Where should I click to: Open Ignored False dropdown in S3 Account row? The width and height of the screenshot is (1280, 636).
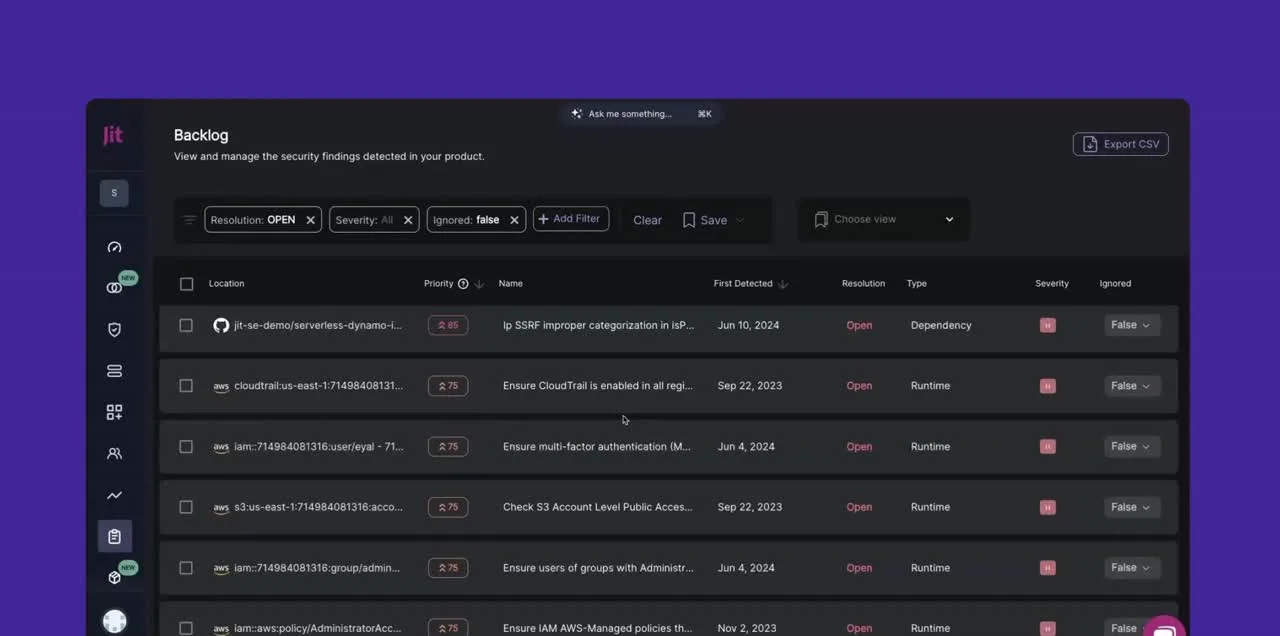pos(1132,507)
